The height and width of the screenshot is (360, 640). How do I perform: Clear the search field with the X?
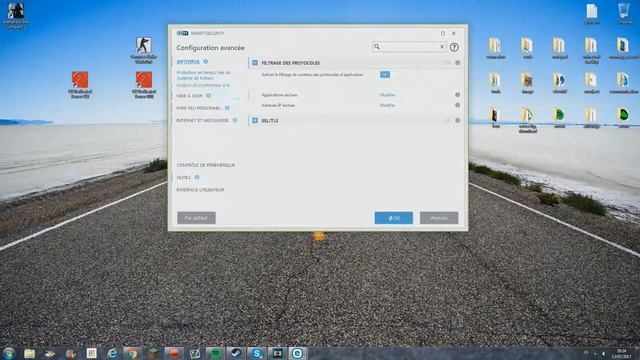(x=442, y=47)
